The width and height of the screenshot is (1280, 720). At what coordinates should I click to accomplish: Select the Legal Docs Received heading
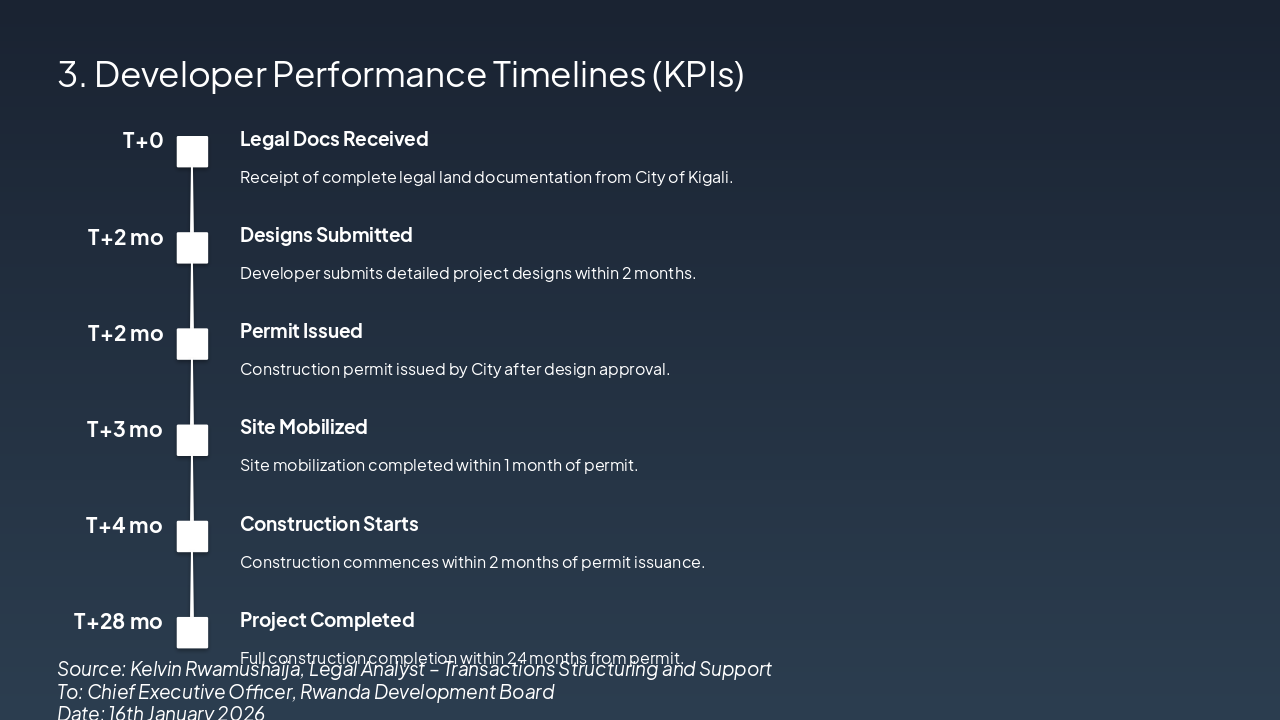point(334,139)
